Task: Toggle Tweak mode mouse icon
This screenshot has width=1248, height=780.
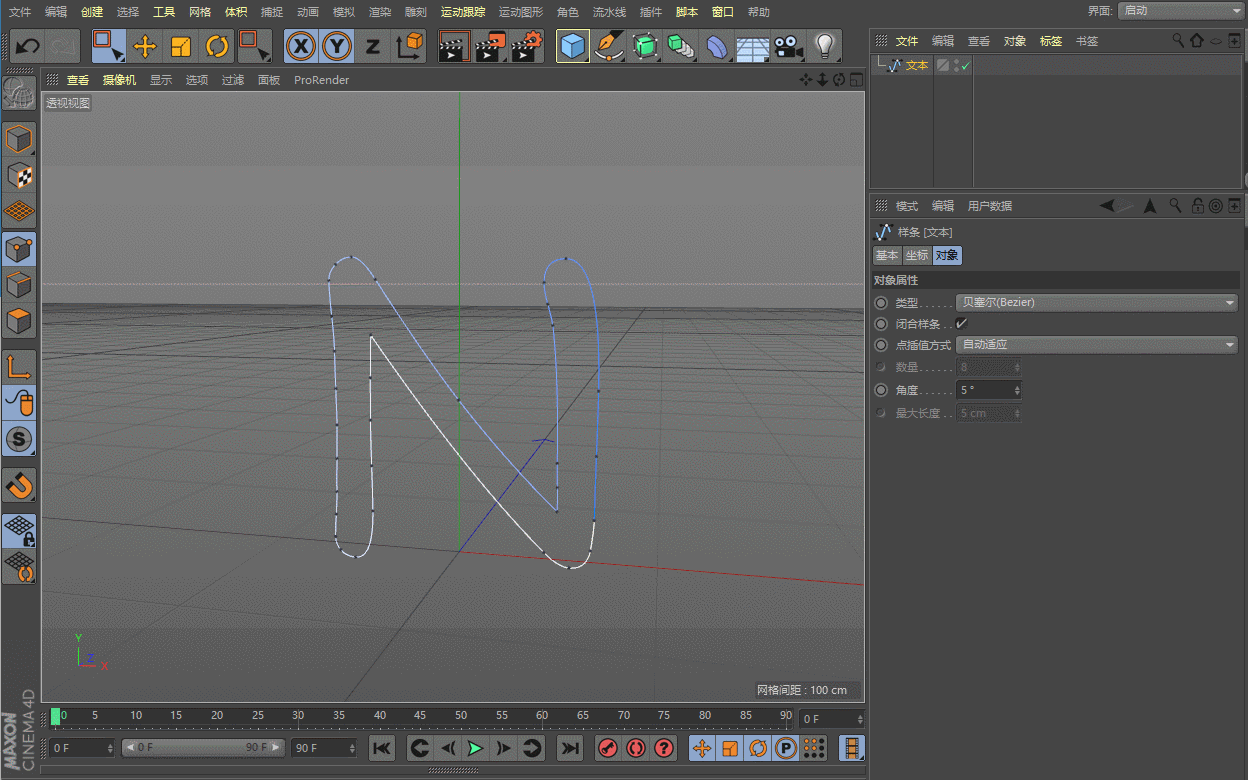Action: click(19, 403)
